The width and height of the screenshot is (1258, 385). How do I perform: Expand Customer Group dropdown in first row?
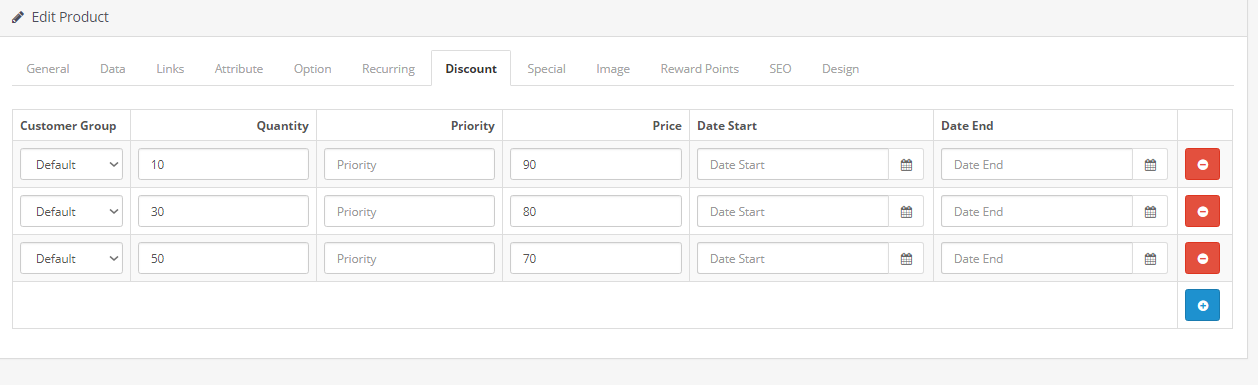(72, 164)
